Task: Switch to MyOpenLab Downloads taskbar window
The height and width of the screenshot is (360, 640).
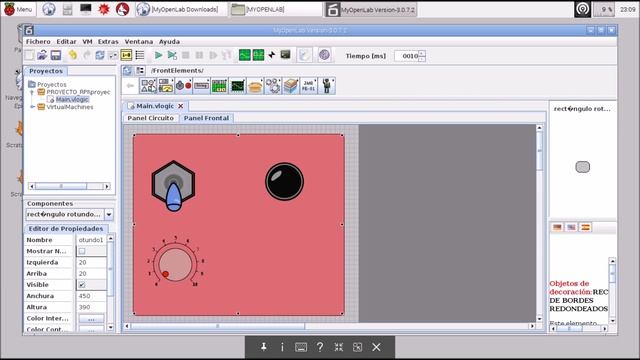Action: (x=181, y=9)
